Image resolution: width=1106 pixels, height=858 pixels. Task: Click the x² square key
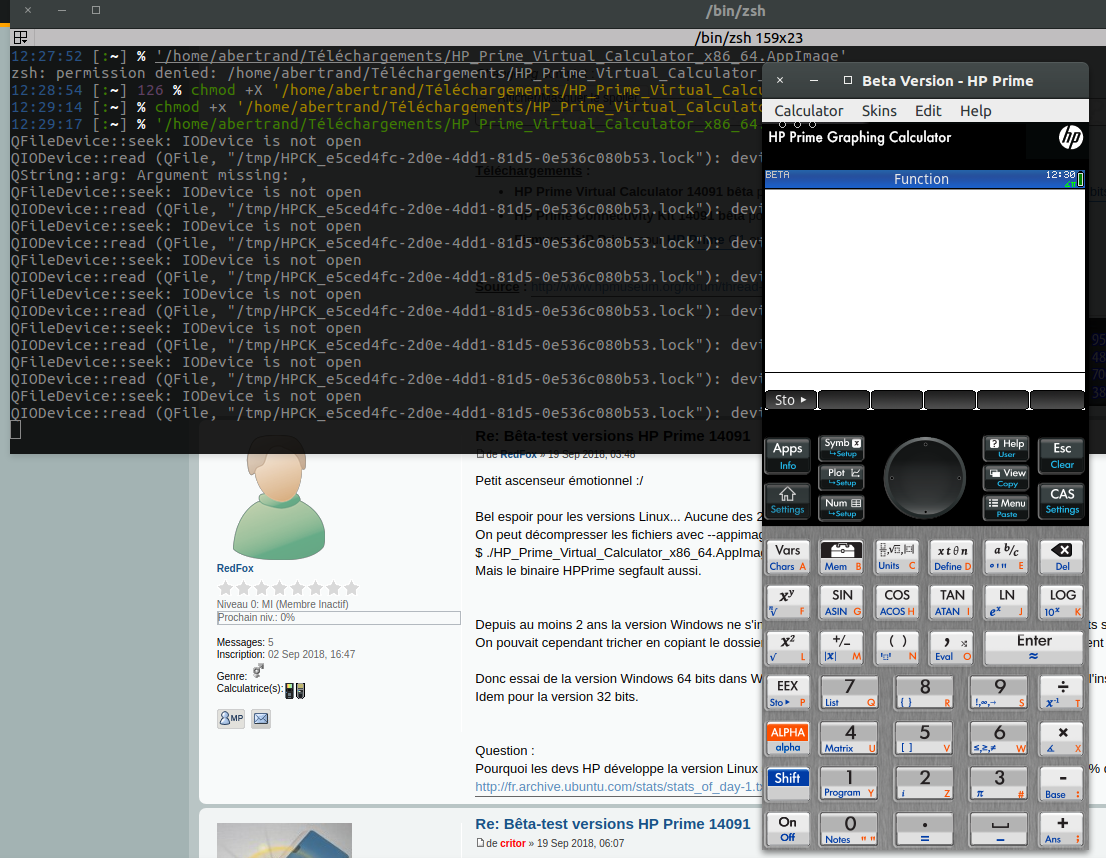(787, 647)
